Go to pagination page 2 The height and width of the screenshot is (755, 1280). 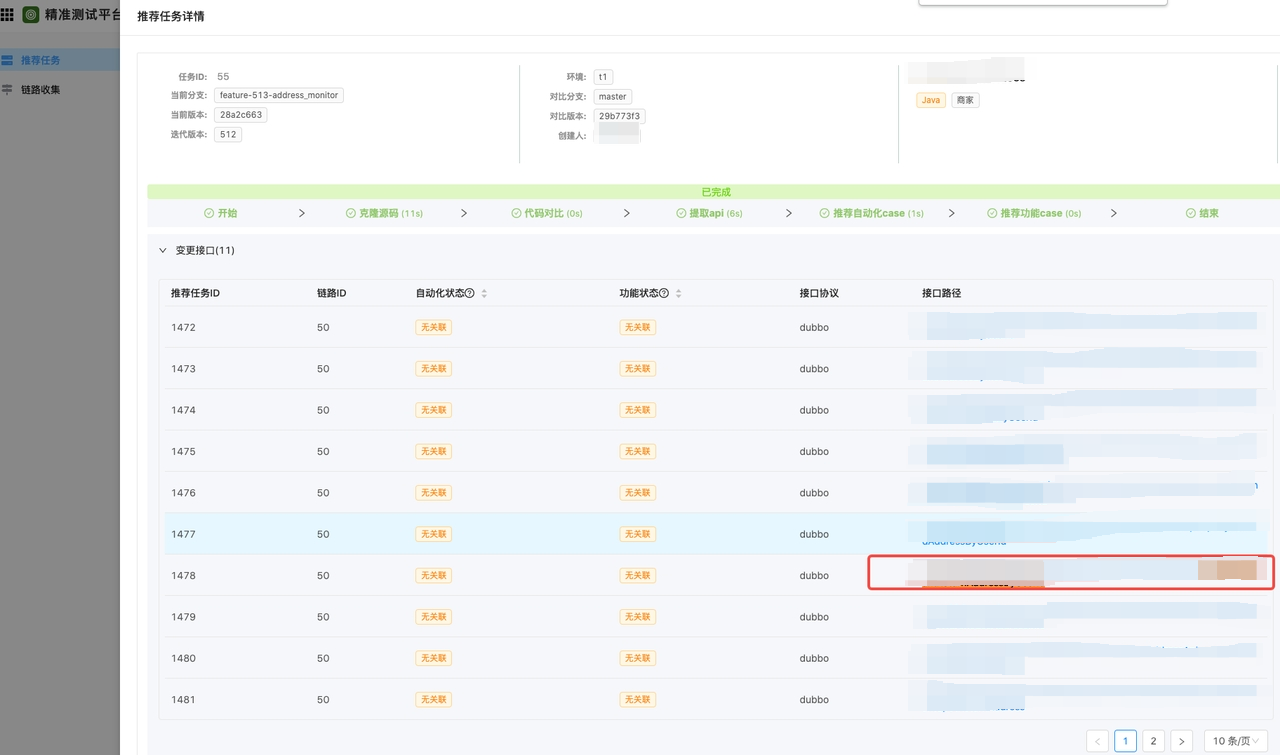(1153, 741)
